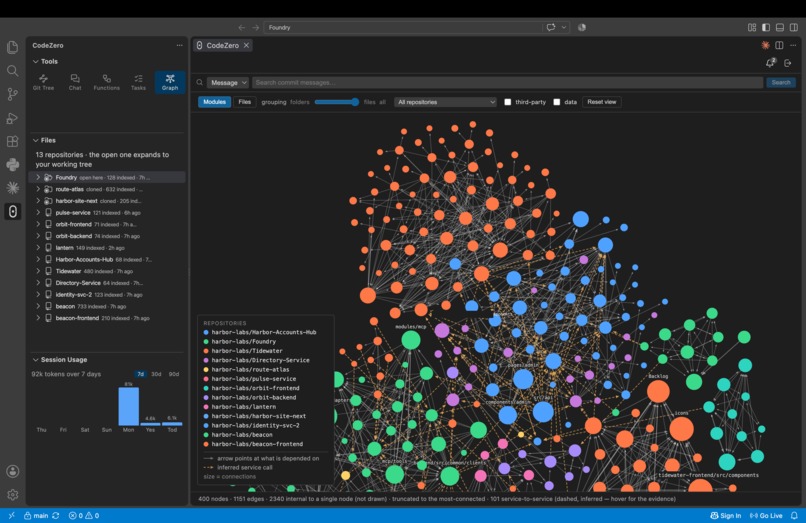Viewport: 806px width, 523px height.
Task: Open the Manage settings gear icon
Action: tap(12, 494)
